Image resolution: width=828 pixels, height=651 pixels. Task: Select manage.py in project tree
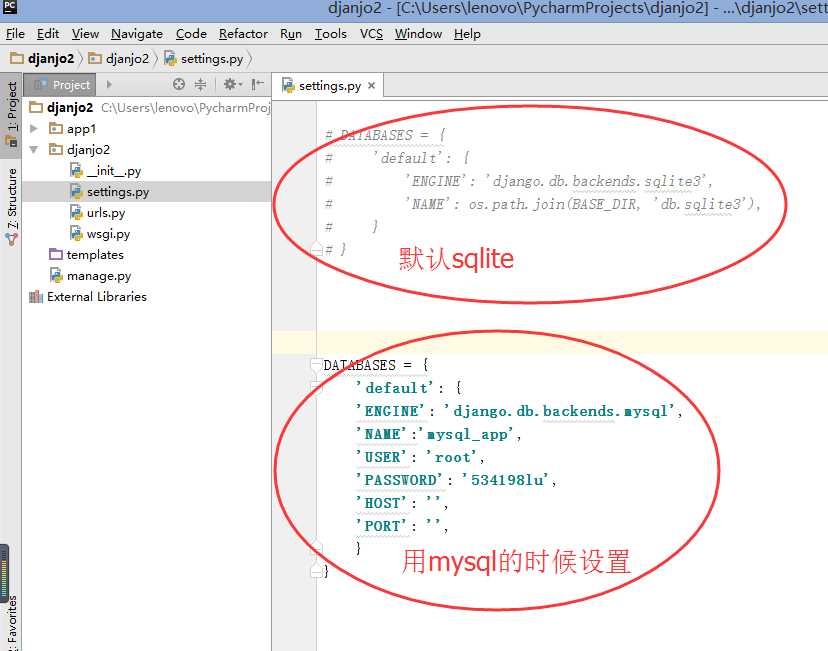(147, 275)
